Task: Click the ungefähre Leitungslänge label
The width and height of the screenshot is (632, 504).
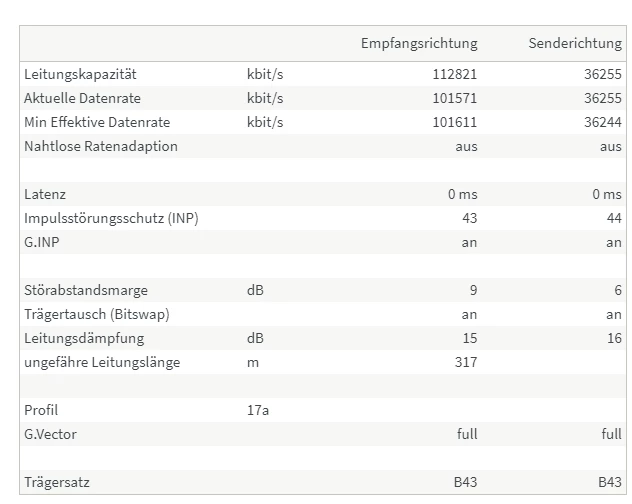Action: click(x=102, y=362)
